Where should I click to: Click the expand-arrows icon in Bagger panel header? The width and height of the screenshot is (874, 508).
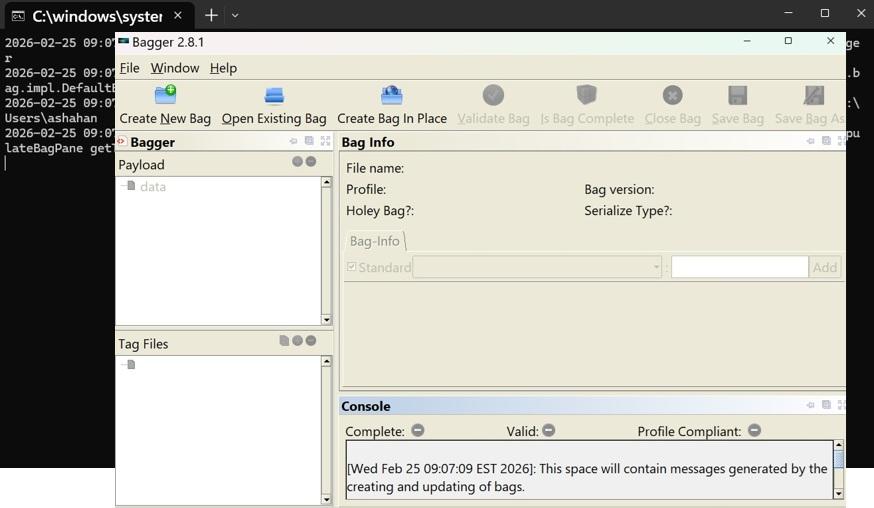click(x=325, y=141)
